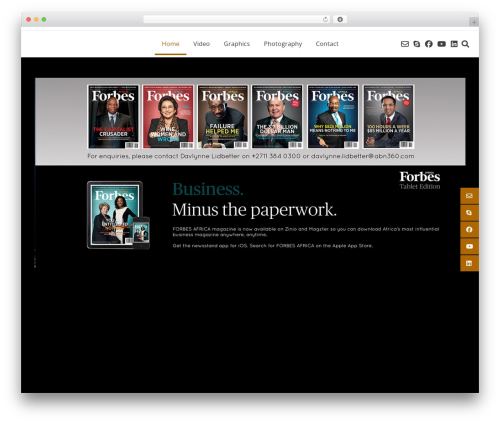Click the orange sidebar Facebook button
The height and width of the screenshot is (423, 500).
point(469,230)
